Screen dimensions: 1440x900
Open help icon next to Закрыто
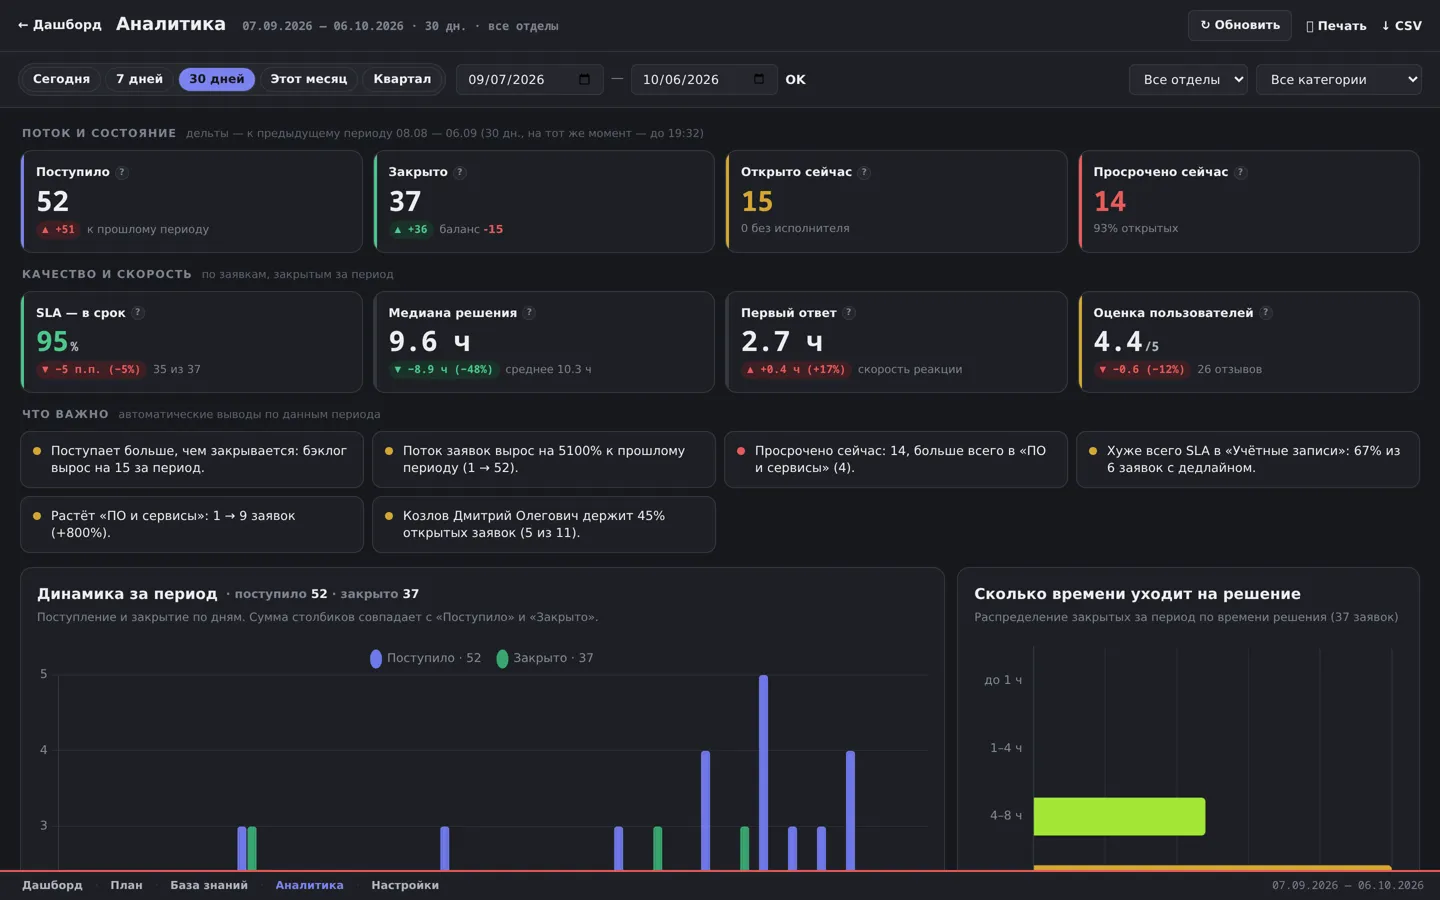[x=460, y=172]
